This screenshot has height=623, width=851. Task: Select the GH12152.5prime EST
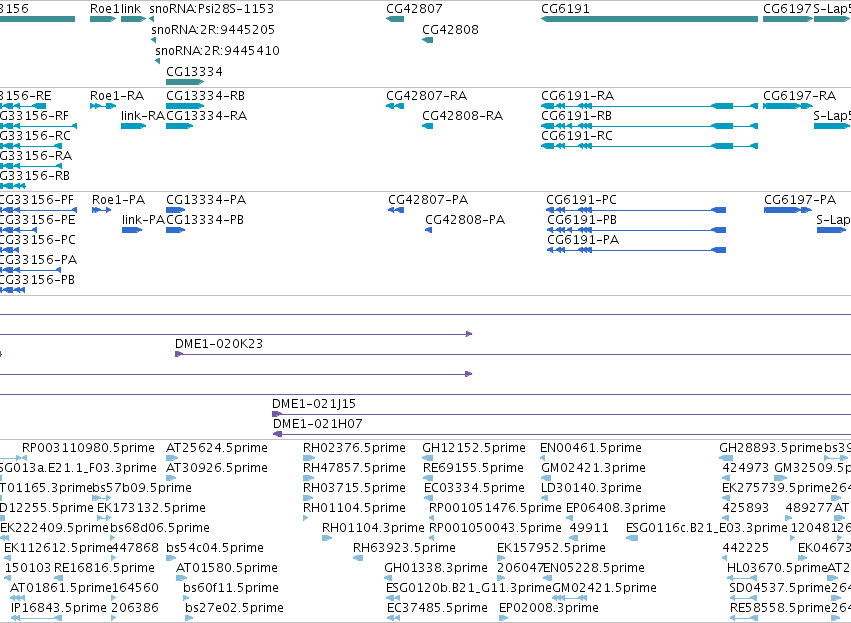pyautogui.click(x=428, y=458)
